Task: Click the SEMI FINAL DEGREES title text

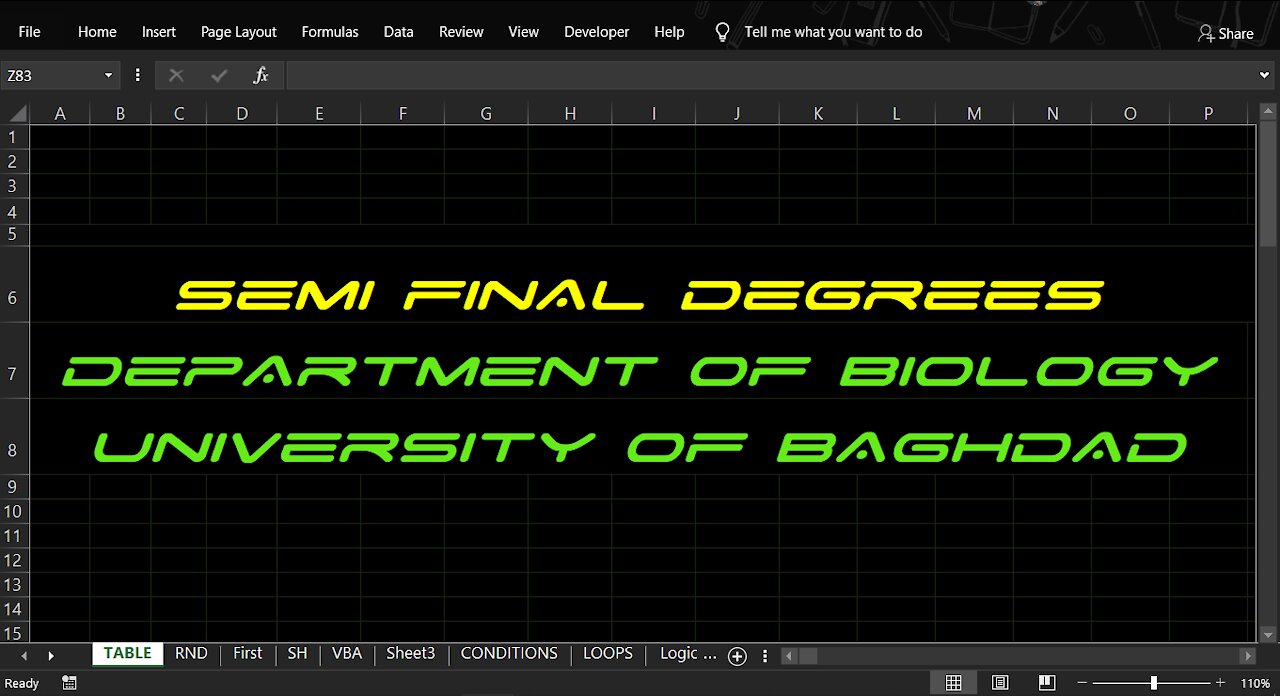Action: [640, 295]
